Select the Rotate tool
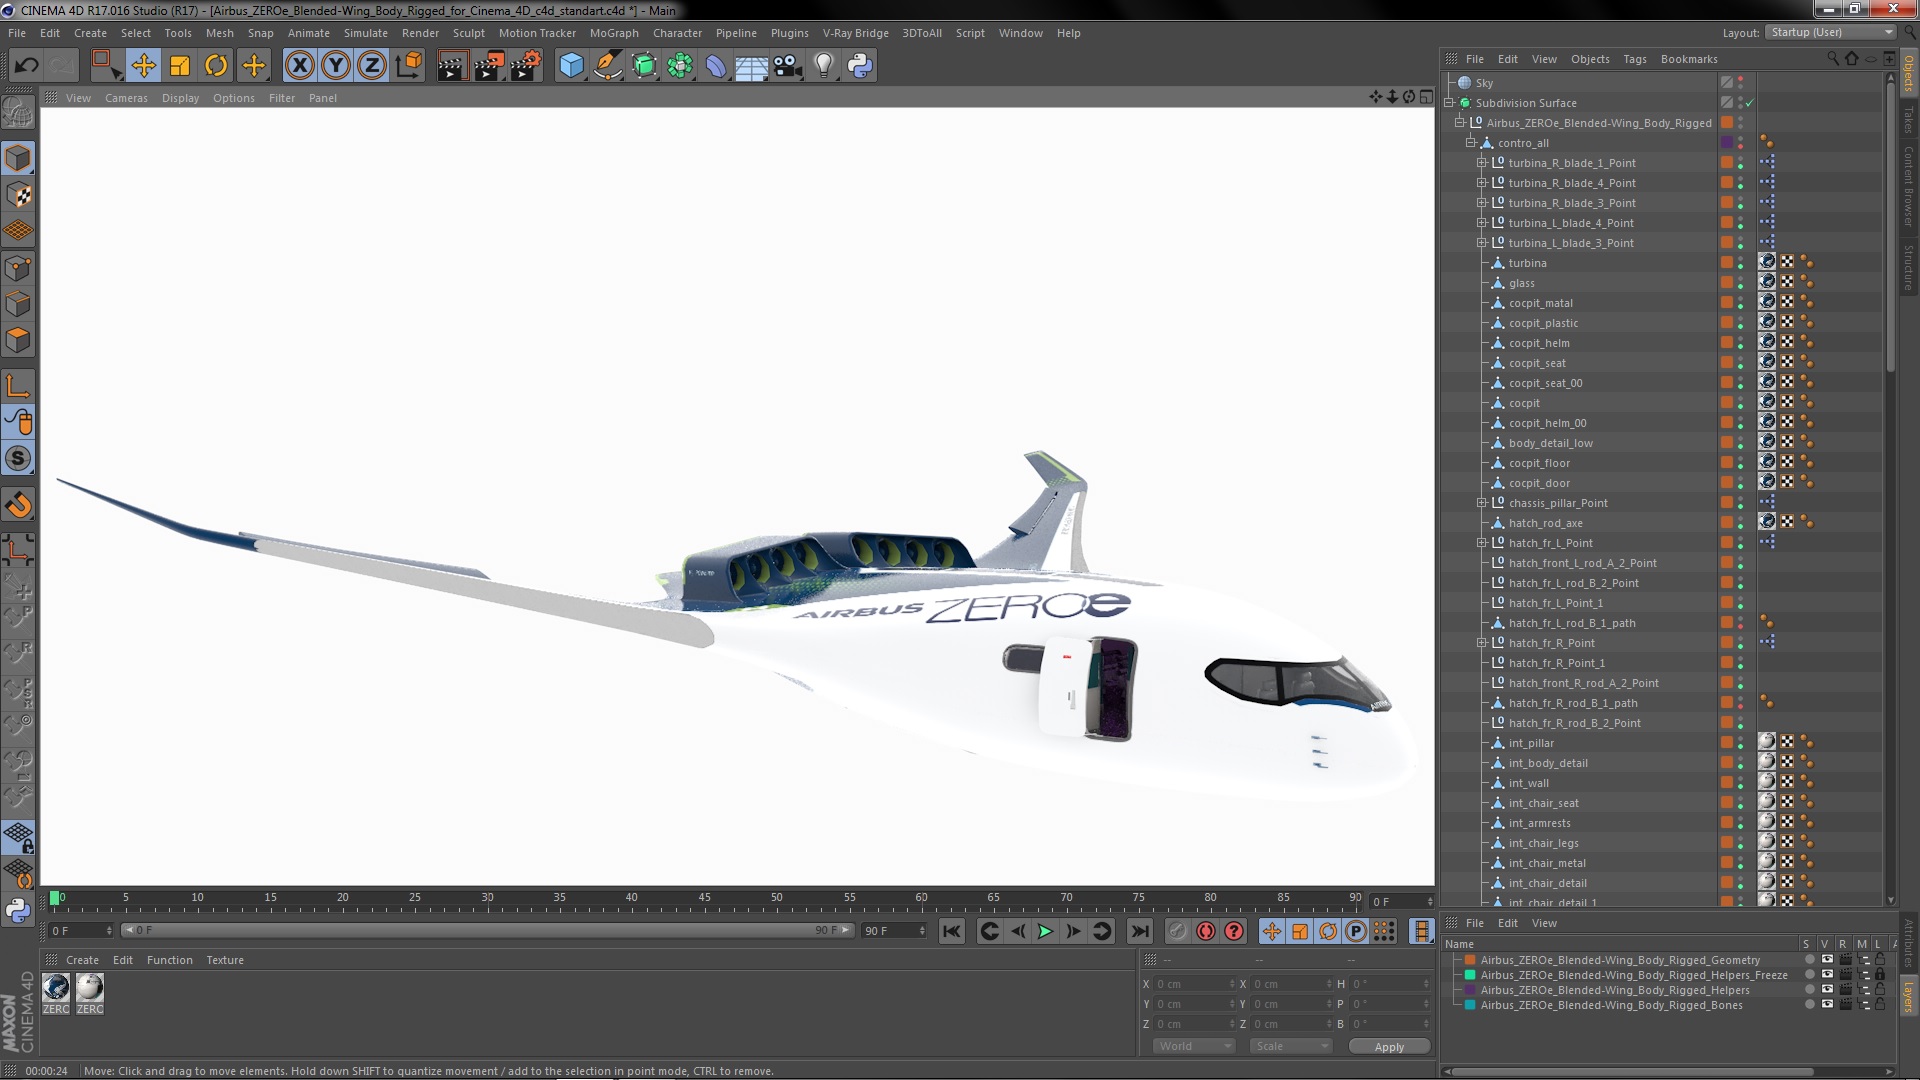This screenshot has height=1080, width=1920. pyautogui.click(x=216, y=66)
